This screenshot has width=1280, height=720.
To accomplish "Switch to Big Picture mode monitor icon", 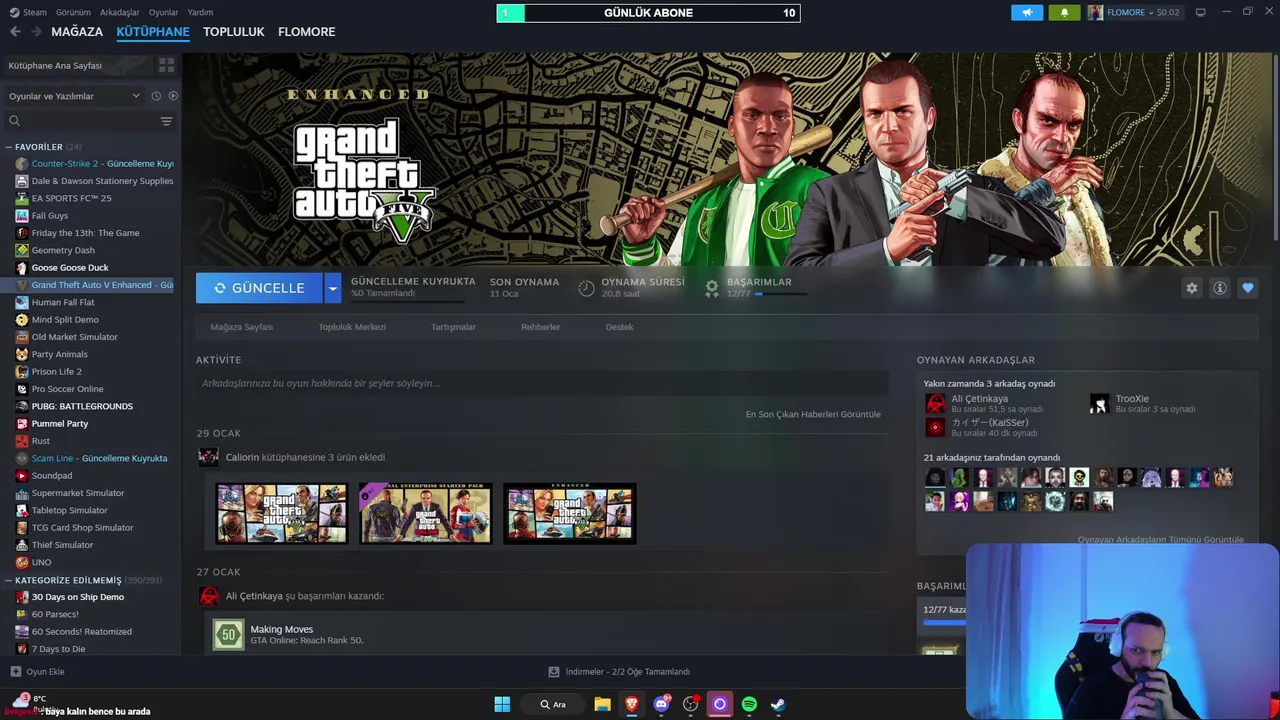I will click(1201, 12).
